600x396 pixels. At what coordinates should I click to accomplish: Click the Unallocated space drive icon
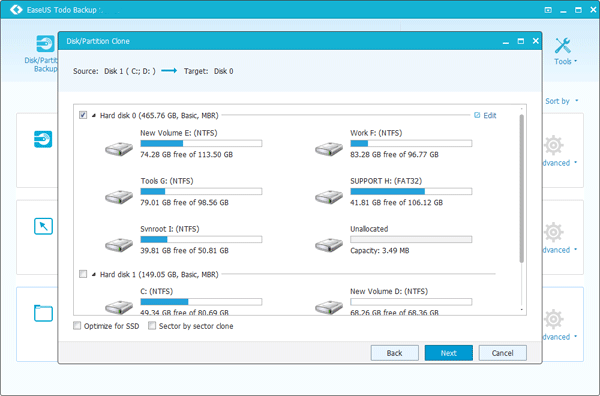[x=329, y=245]
